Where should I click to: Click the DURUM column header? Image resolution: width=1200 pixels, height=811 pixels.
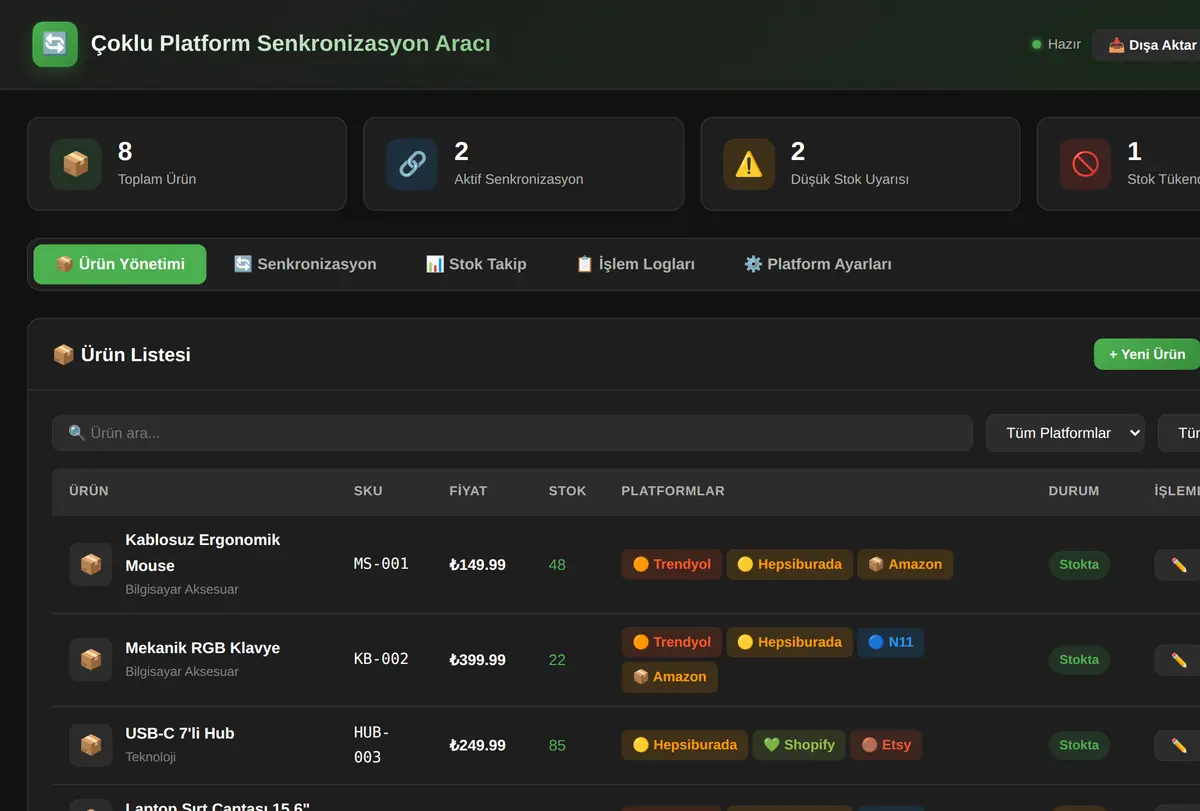click(1074, 491)
